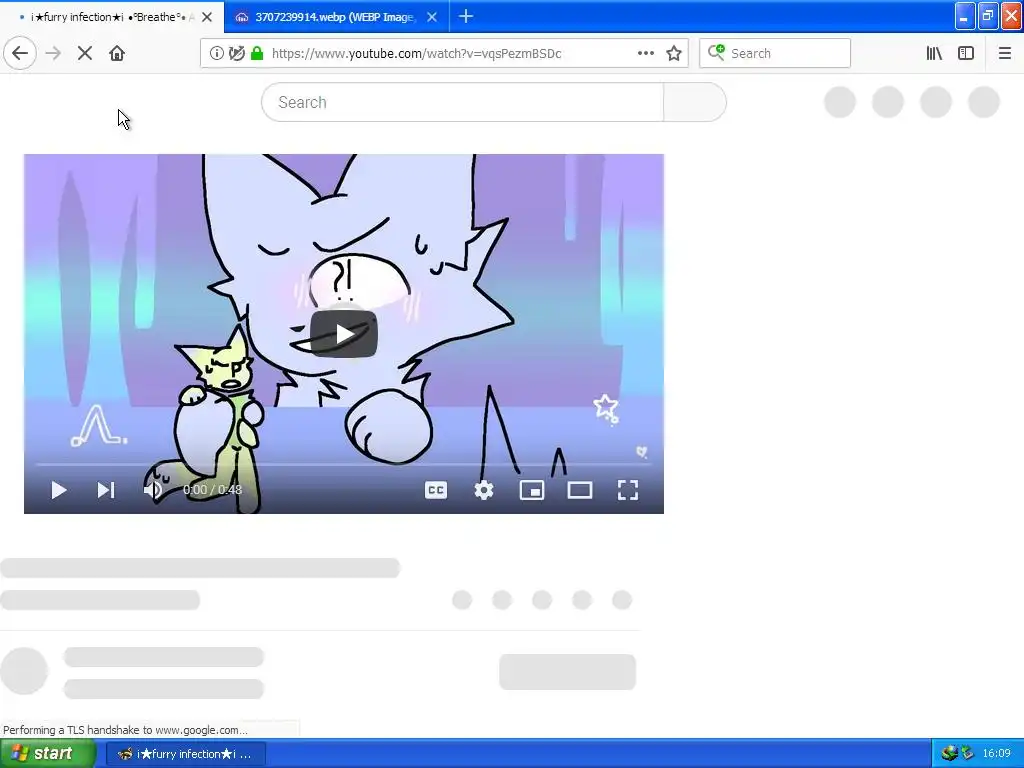Open the page actions three-dots menu

coord(646,54)
